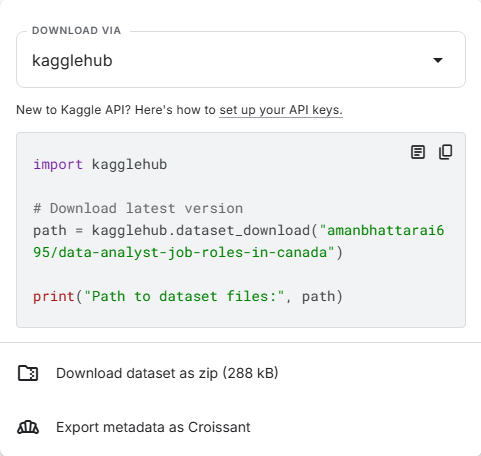Screen dimensions: 481x456
Task: Click the New to Kaggle API text
Action: (73, 110)
